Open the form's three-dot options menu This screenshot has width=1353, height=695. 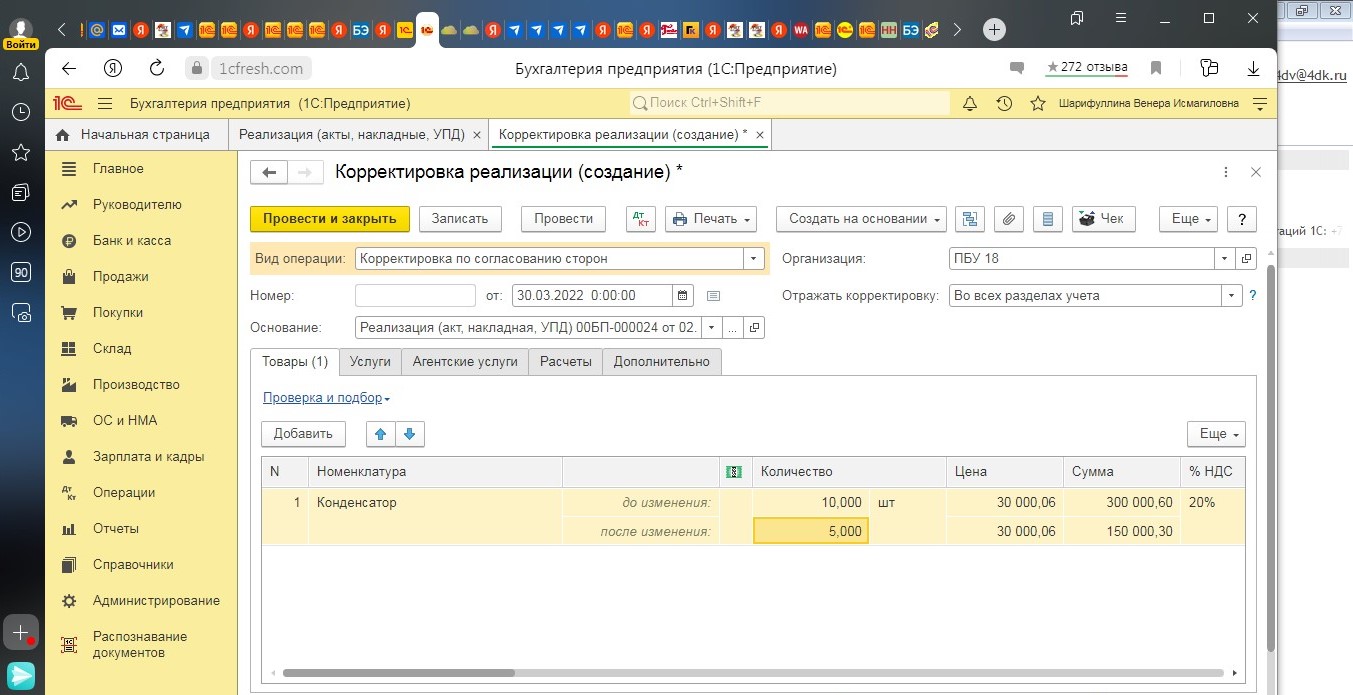coord(1226,172)
